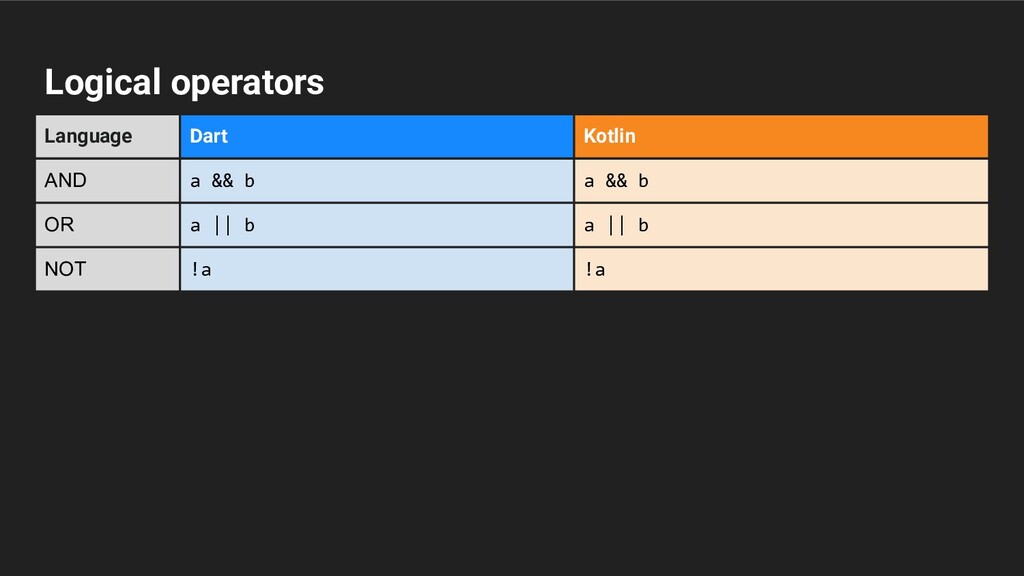Click the word 'operators' in the title

[x=248, y=83]
